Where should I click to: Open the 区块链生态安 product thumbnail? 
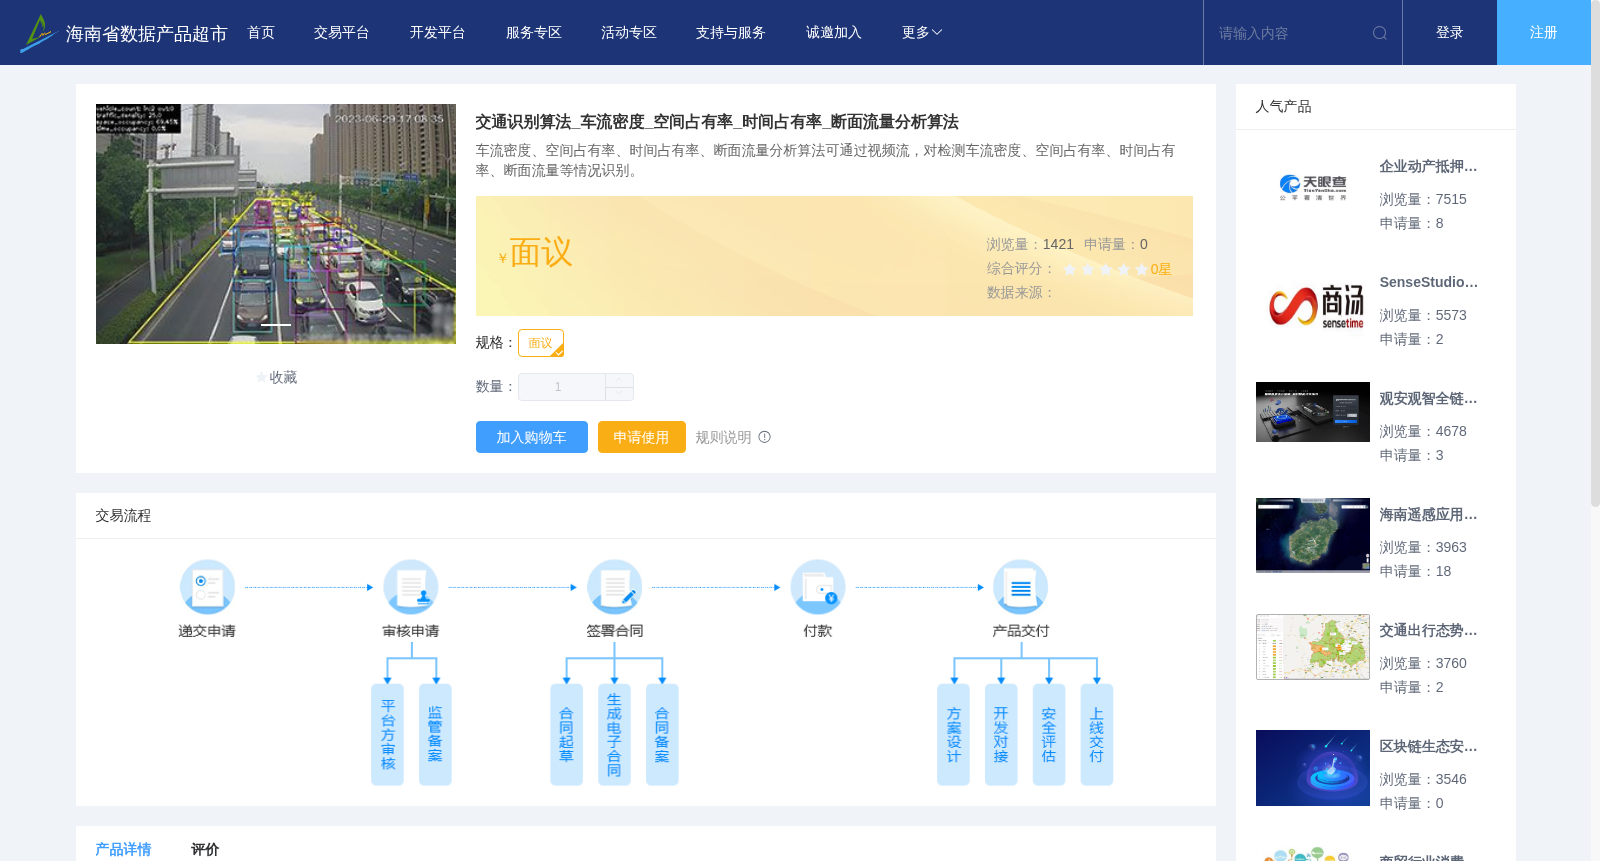pyautogui.click(x=1313, y=768)
